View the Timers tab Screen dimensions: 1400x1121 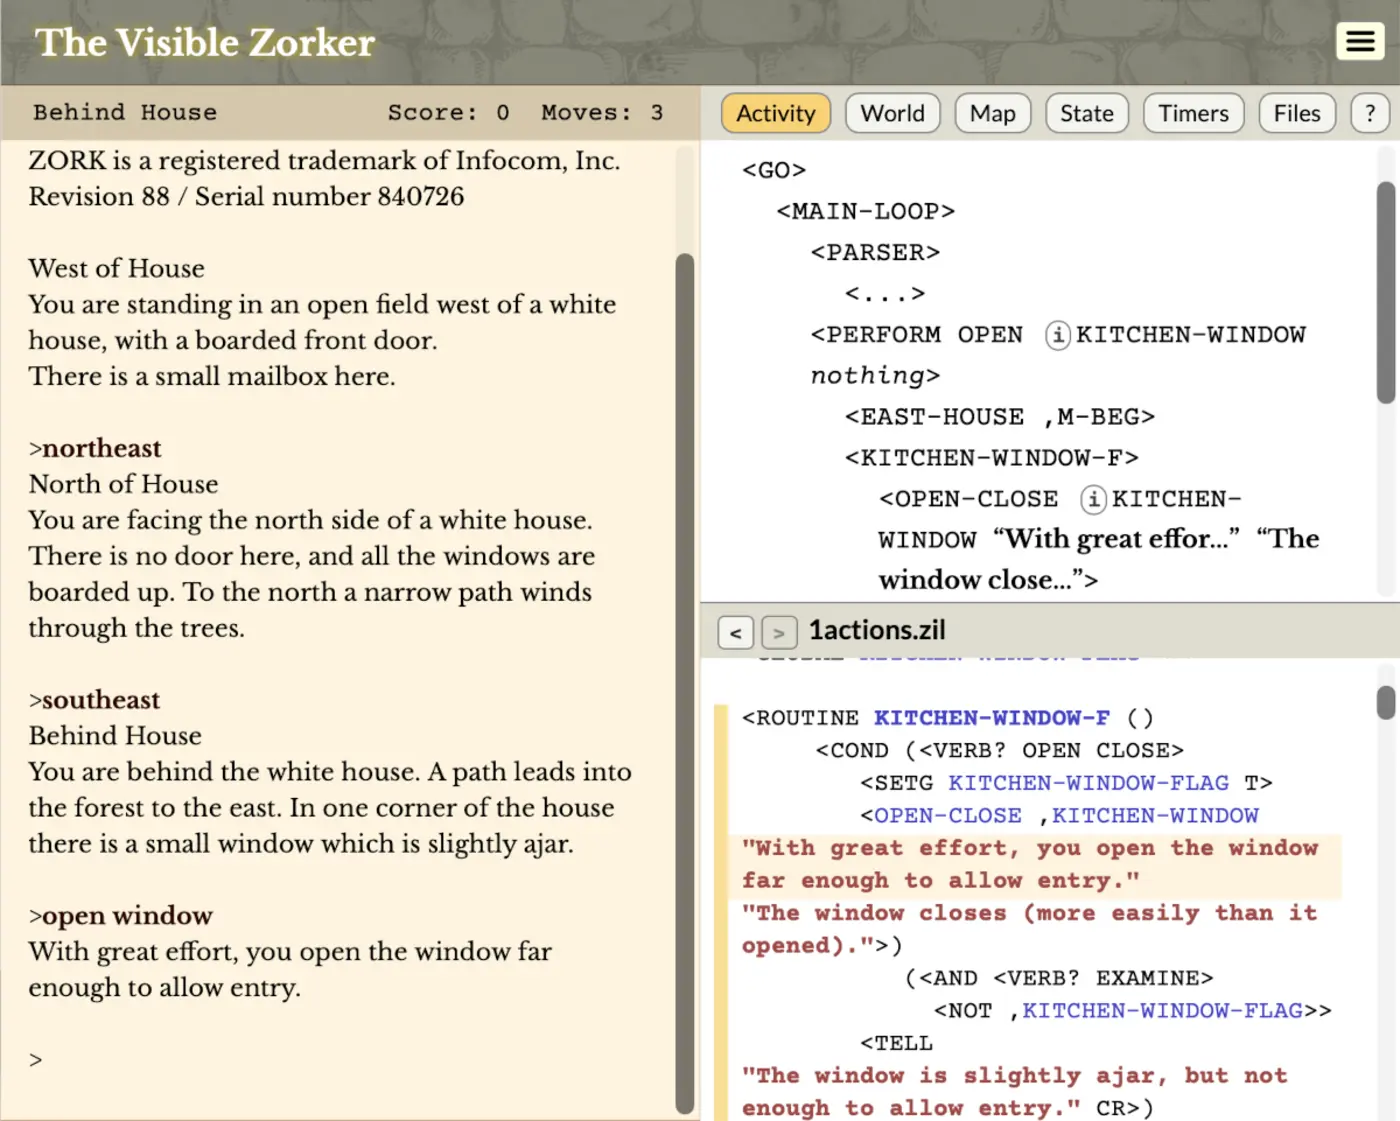1192,113
